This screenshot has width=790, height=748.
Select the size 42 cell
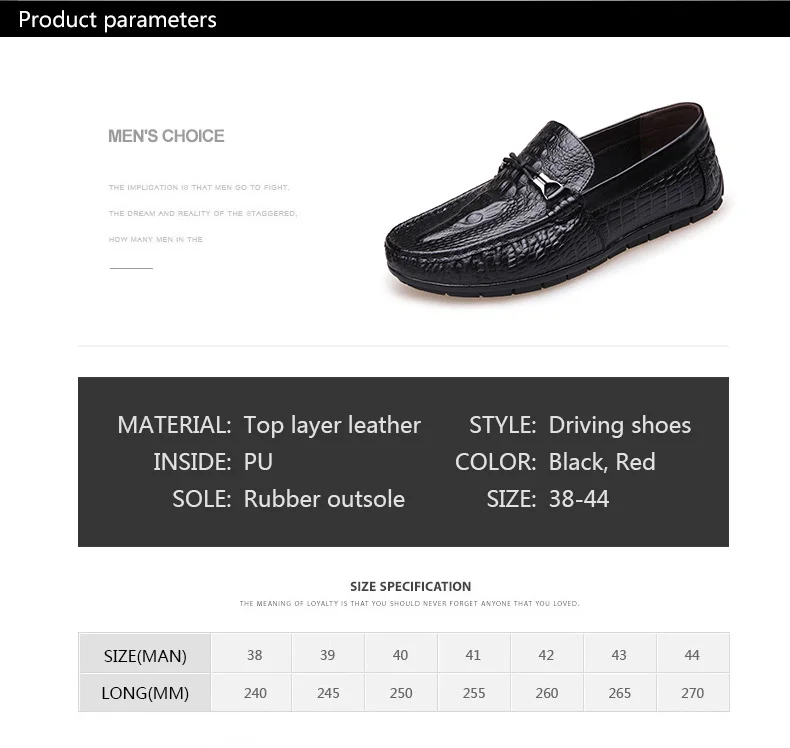[546, 655]
